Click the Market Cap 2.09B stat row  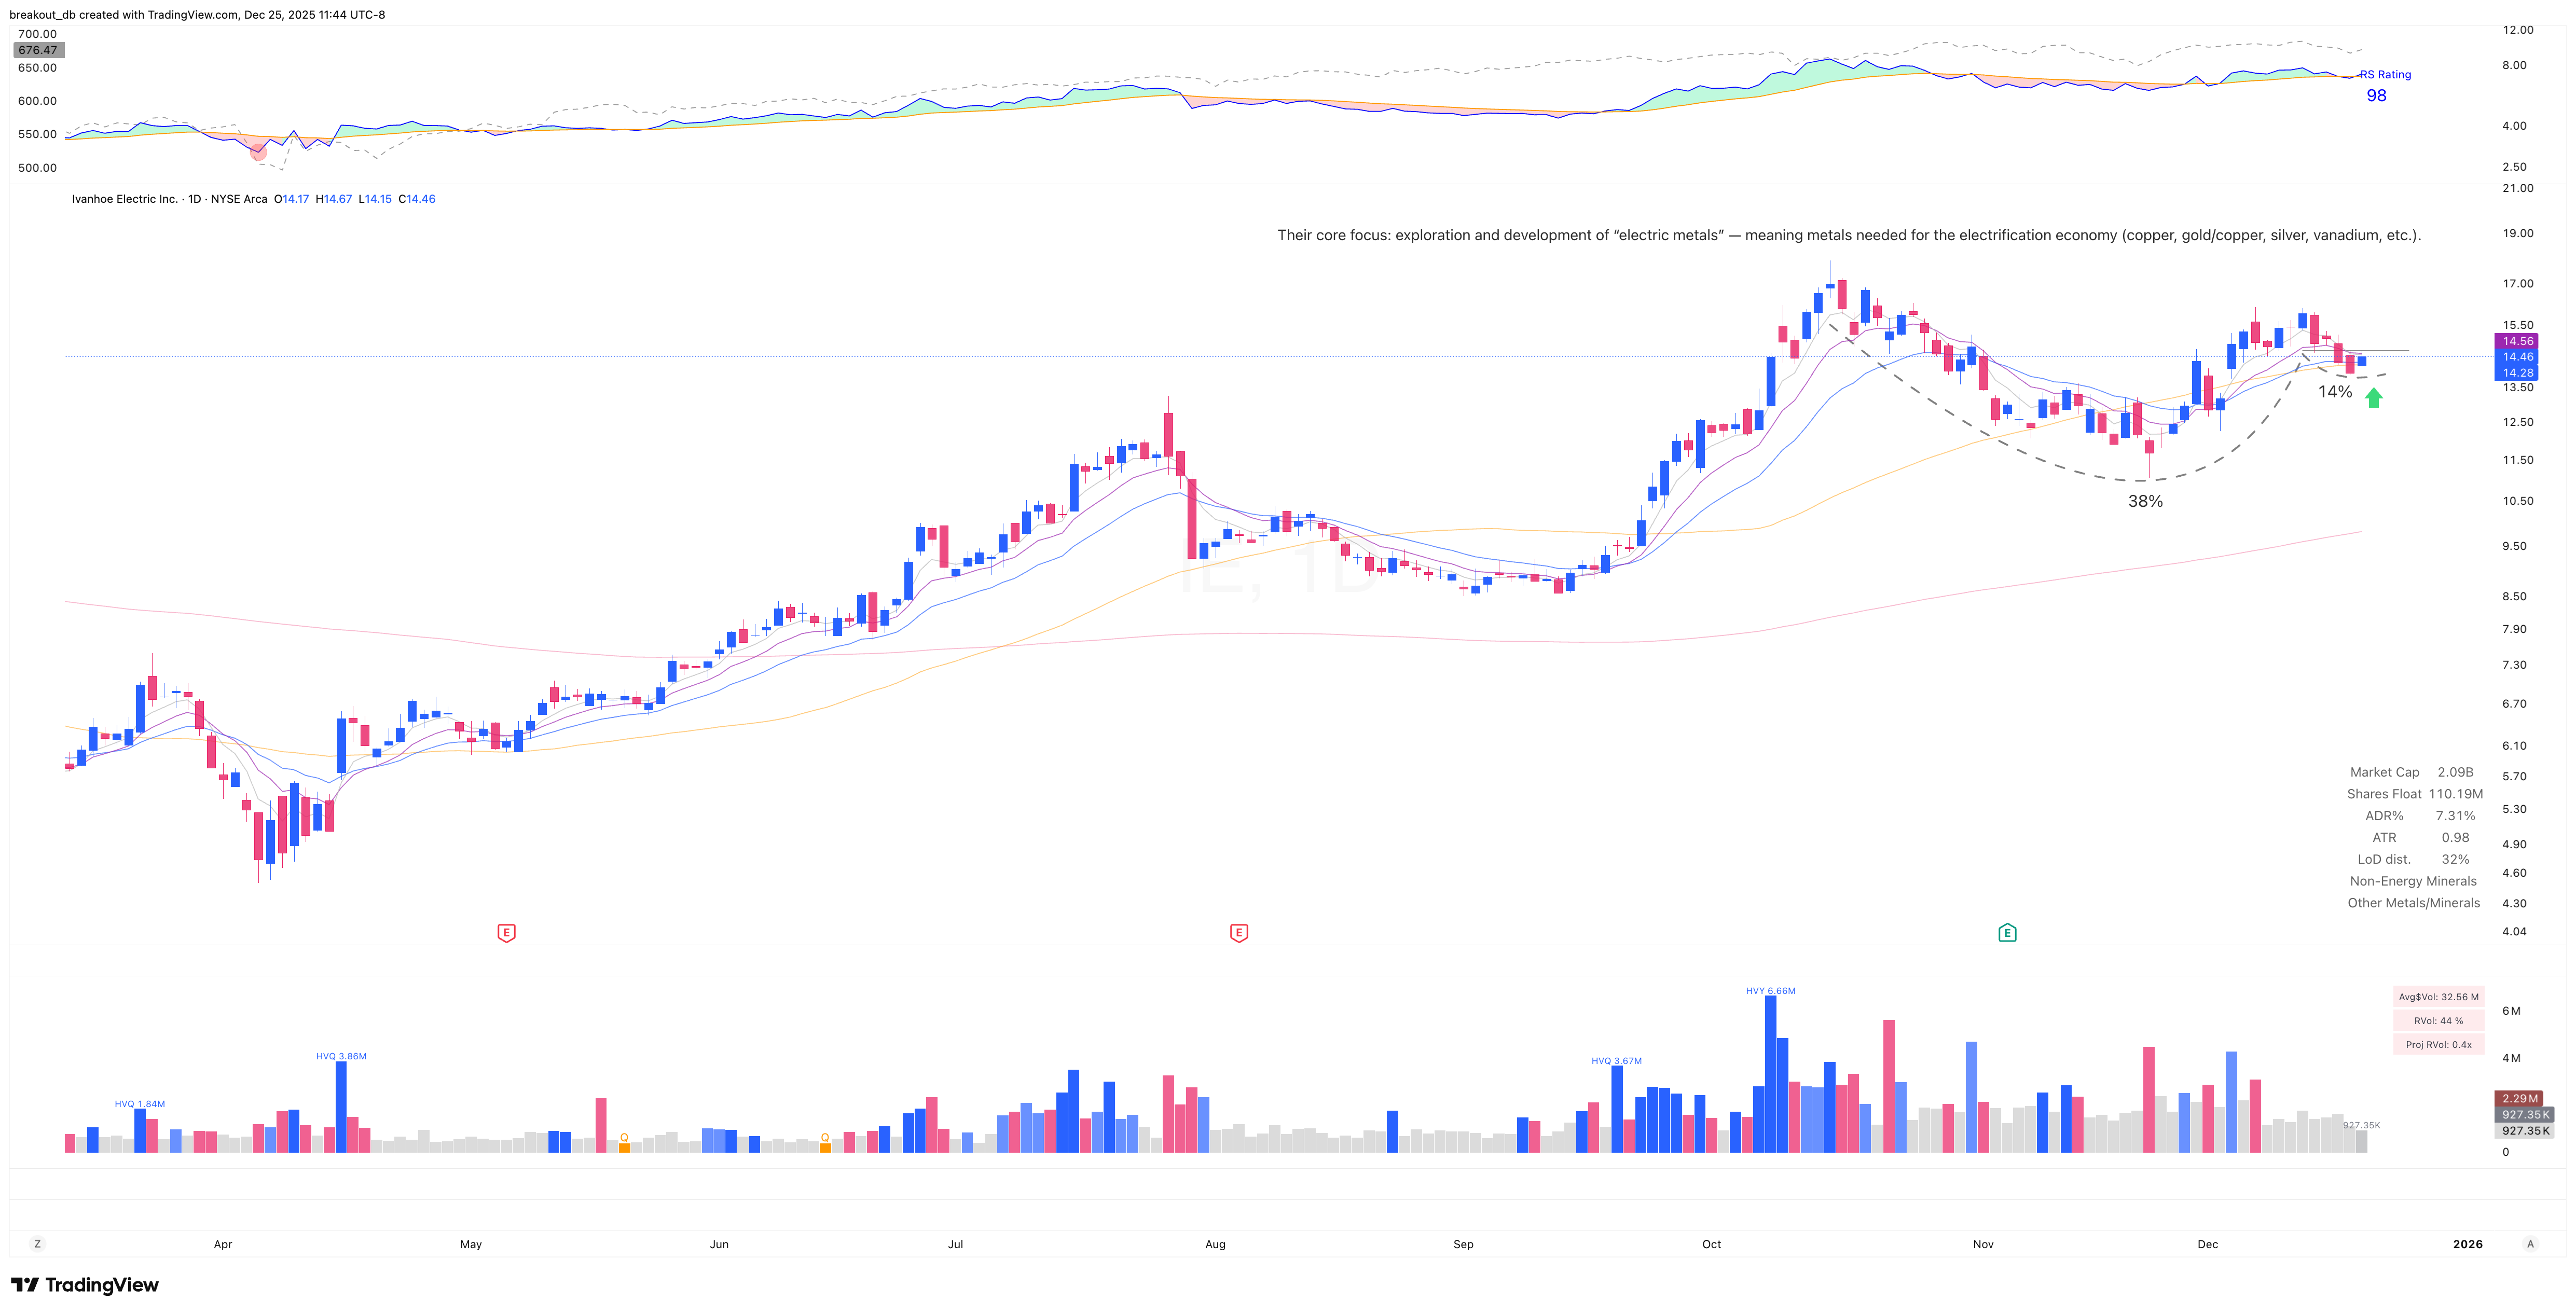[2411, 772]
